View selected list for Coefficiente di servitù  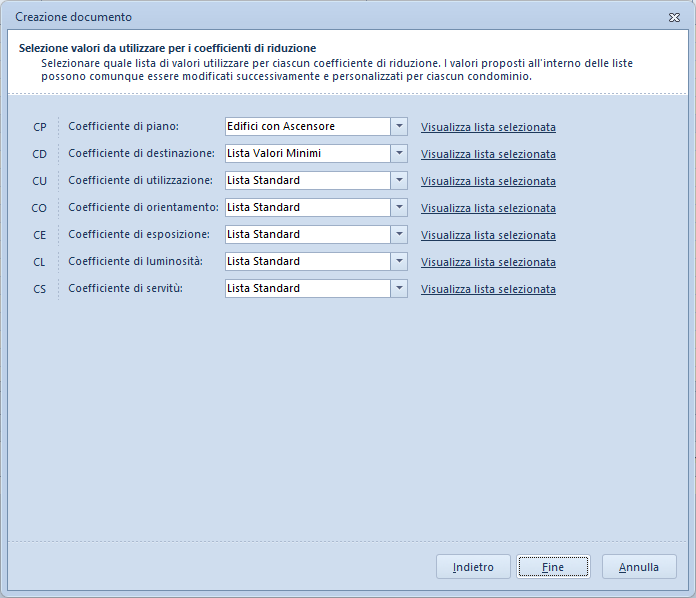pyautogui.click(x=488, y=289)
